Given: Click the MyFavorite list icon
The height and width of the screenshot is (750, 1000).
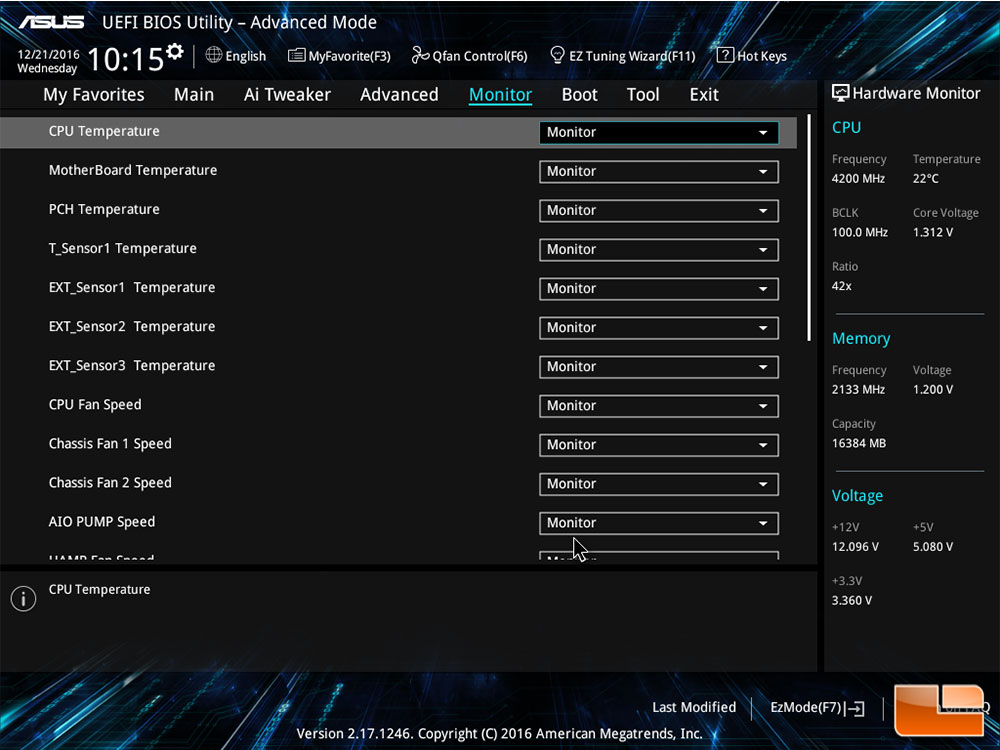Looking at the screenshot, I should coord(297,55).
